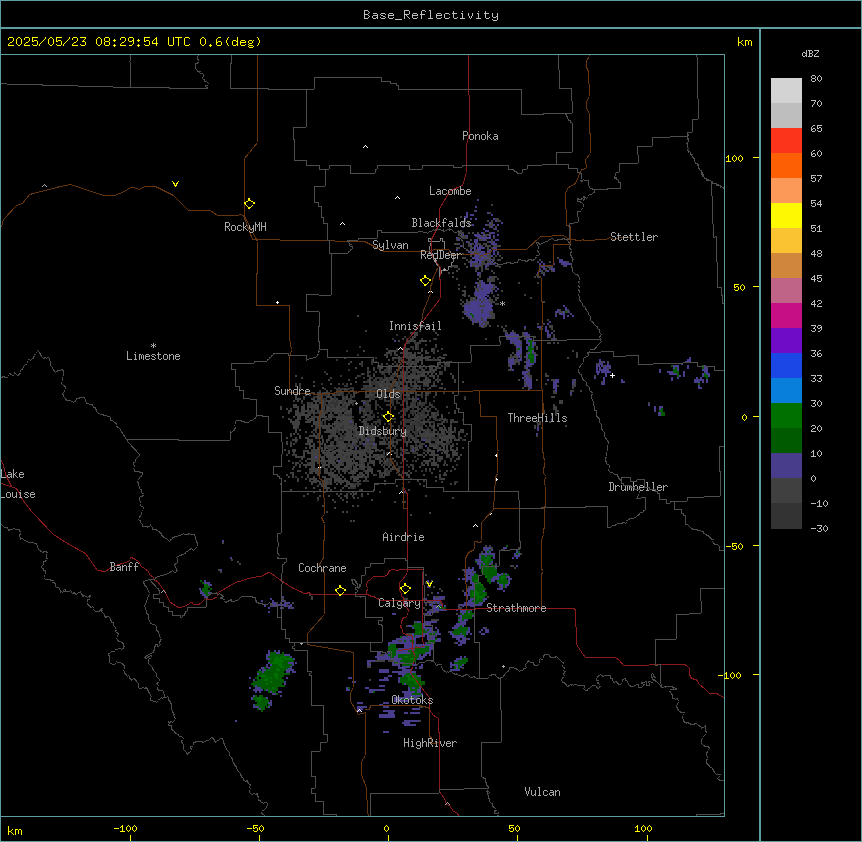Click the Olds label
This screenshot has height=842, width=862.
click(x=388, y=394)
